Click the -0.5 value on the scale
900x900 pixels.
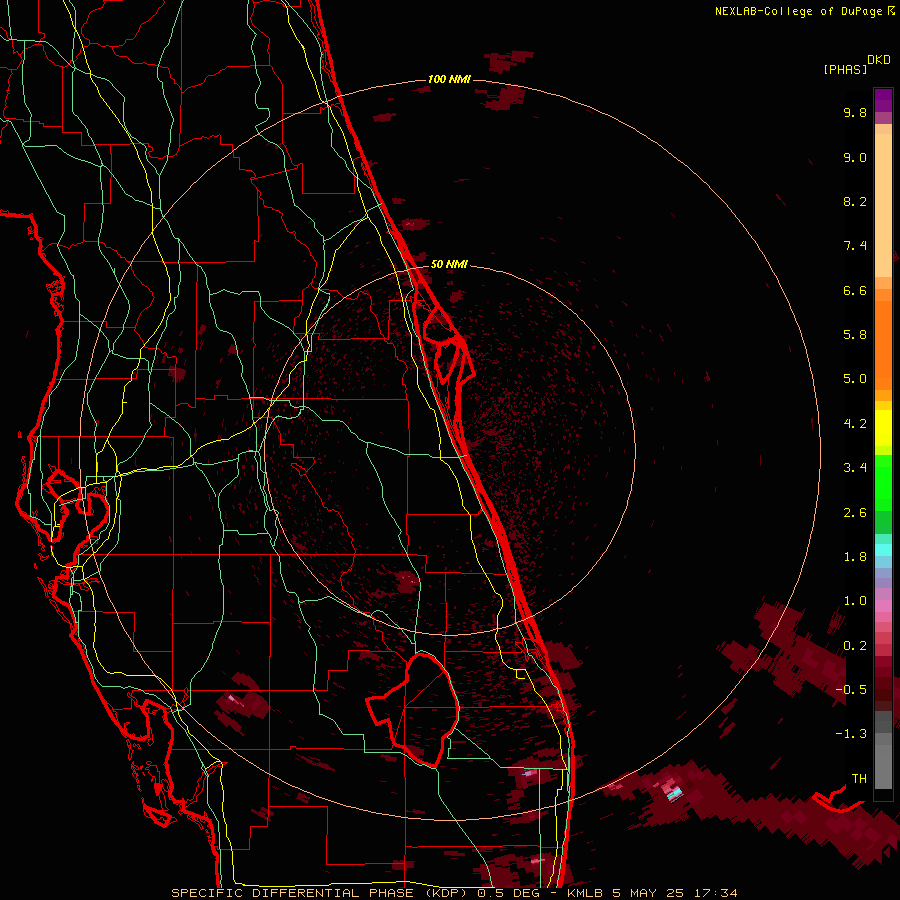(851, 690)
